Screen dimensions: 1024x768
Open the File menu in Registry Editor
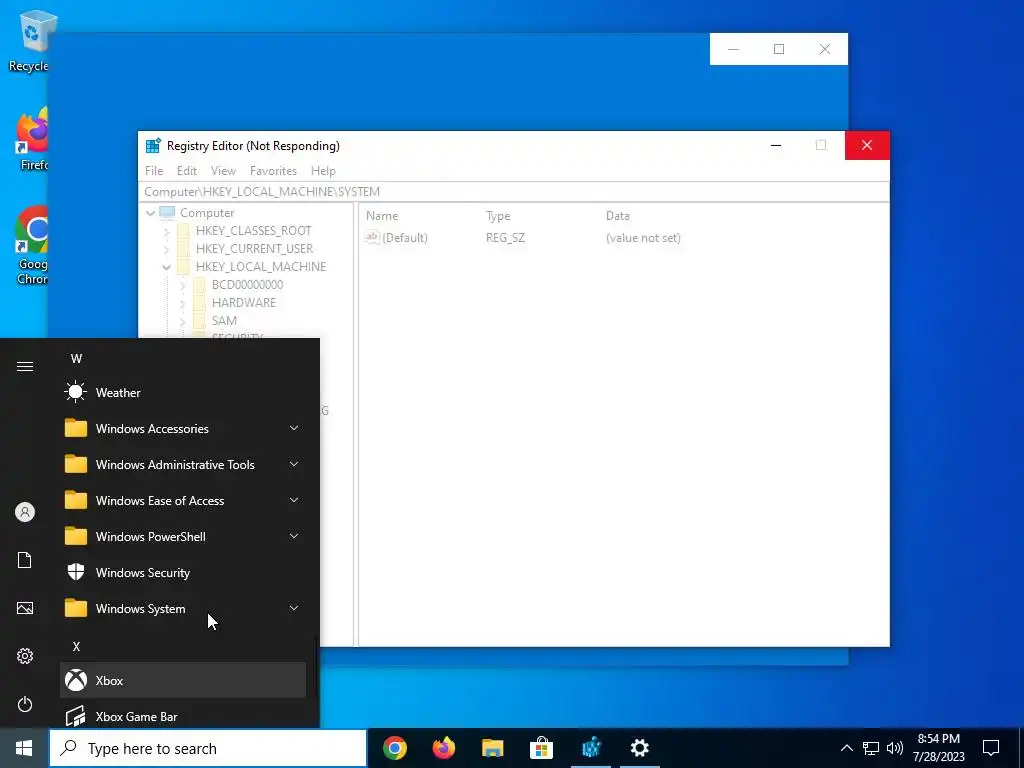click(x=154, y=170)
